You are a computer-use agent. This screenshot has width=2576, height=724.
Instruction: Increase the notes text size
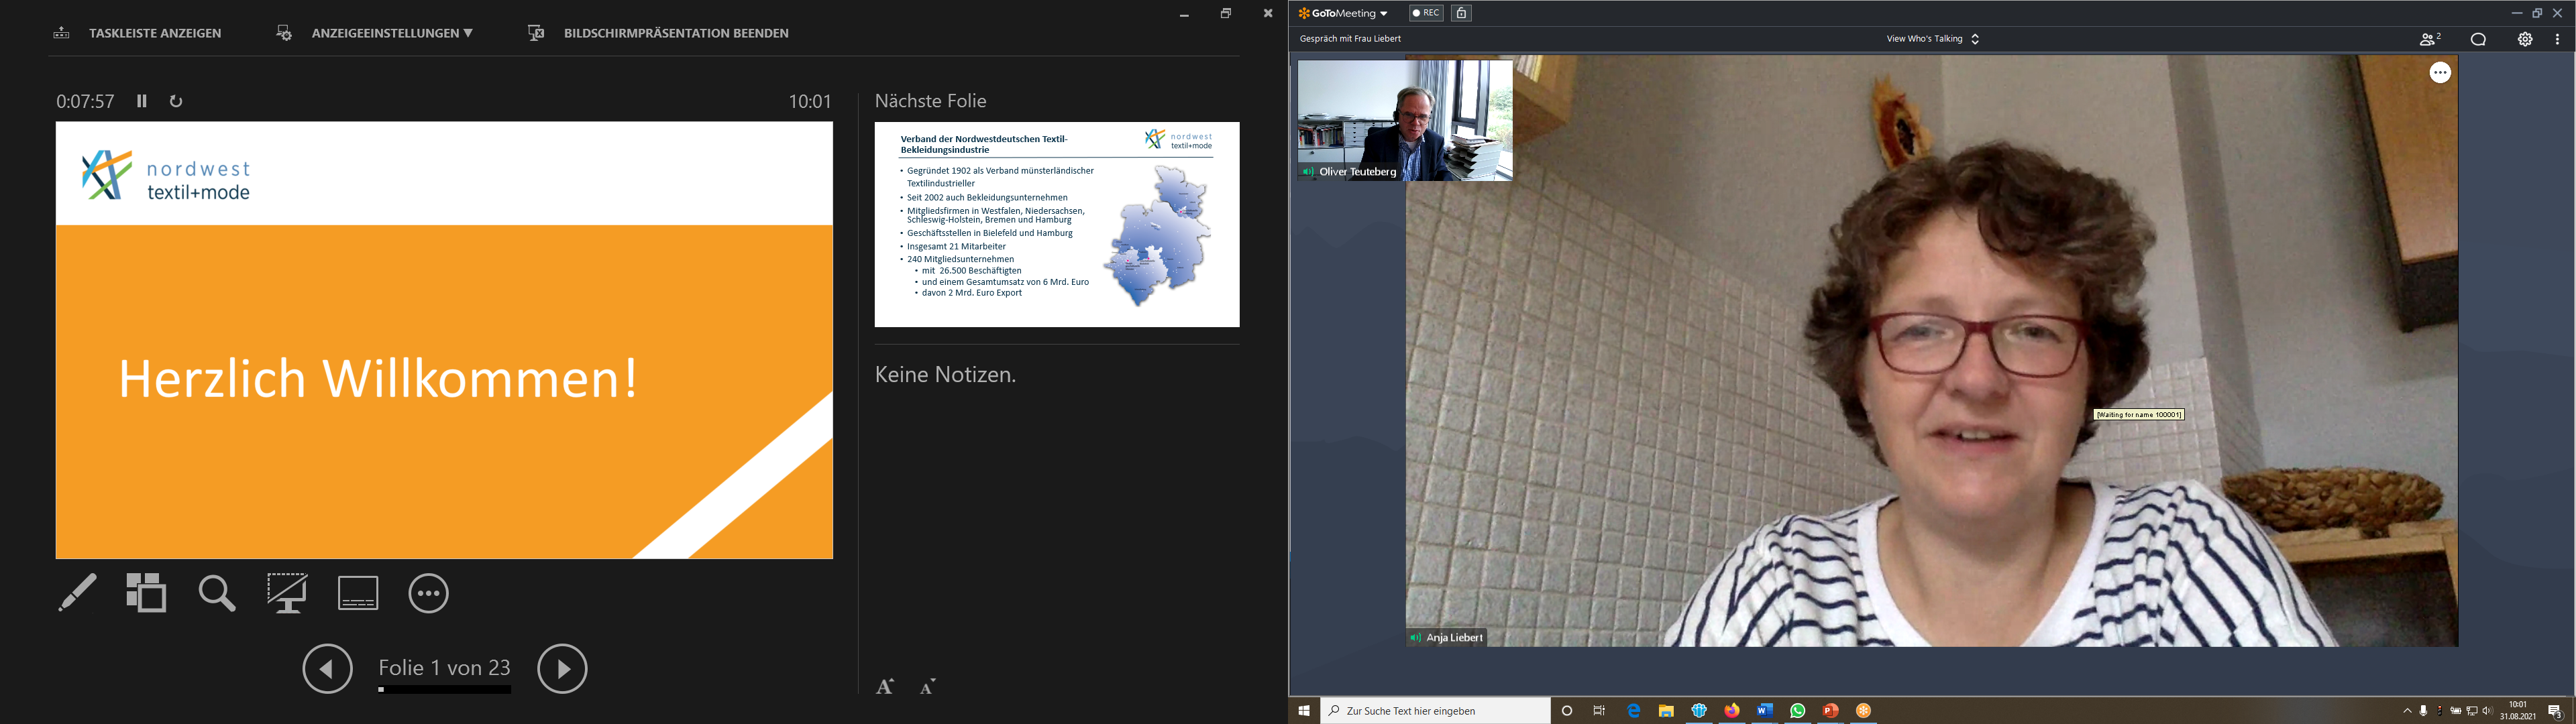885,686
